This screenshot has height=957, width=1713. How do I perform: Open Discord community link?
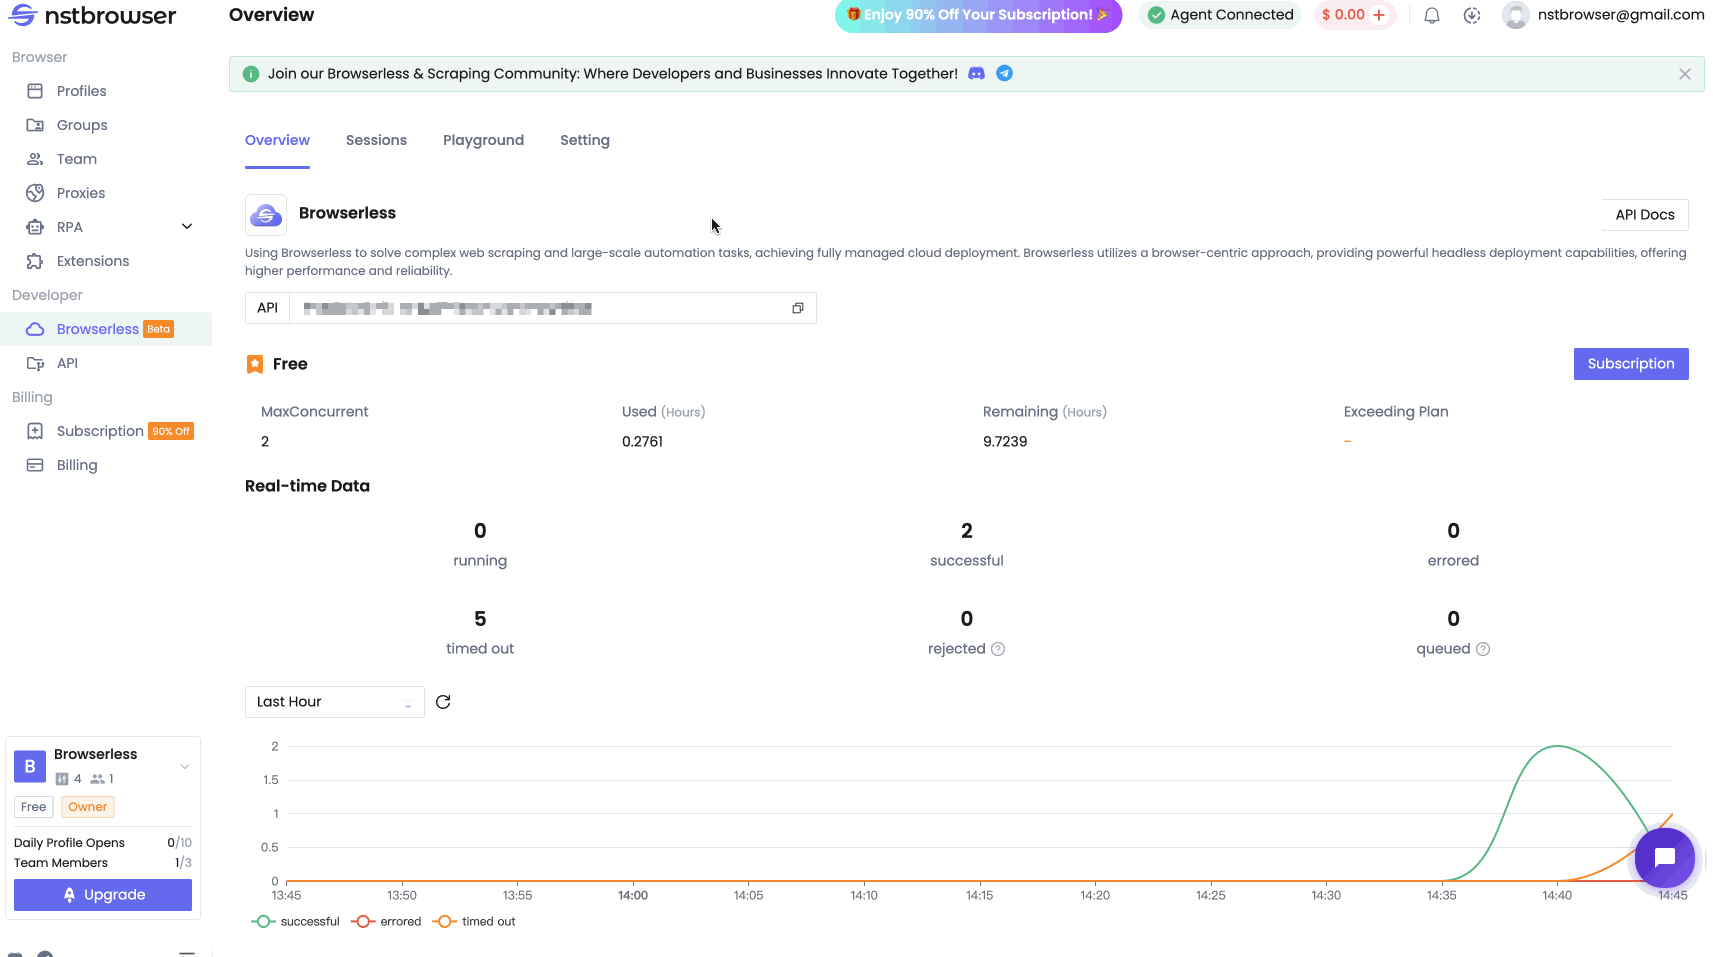tap(977, 74)
